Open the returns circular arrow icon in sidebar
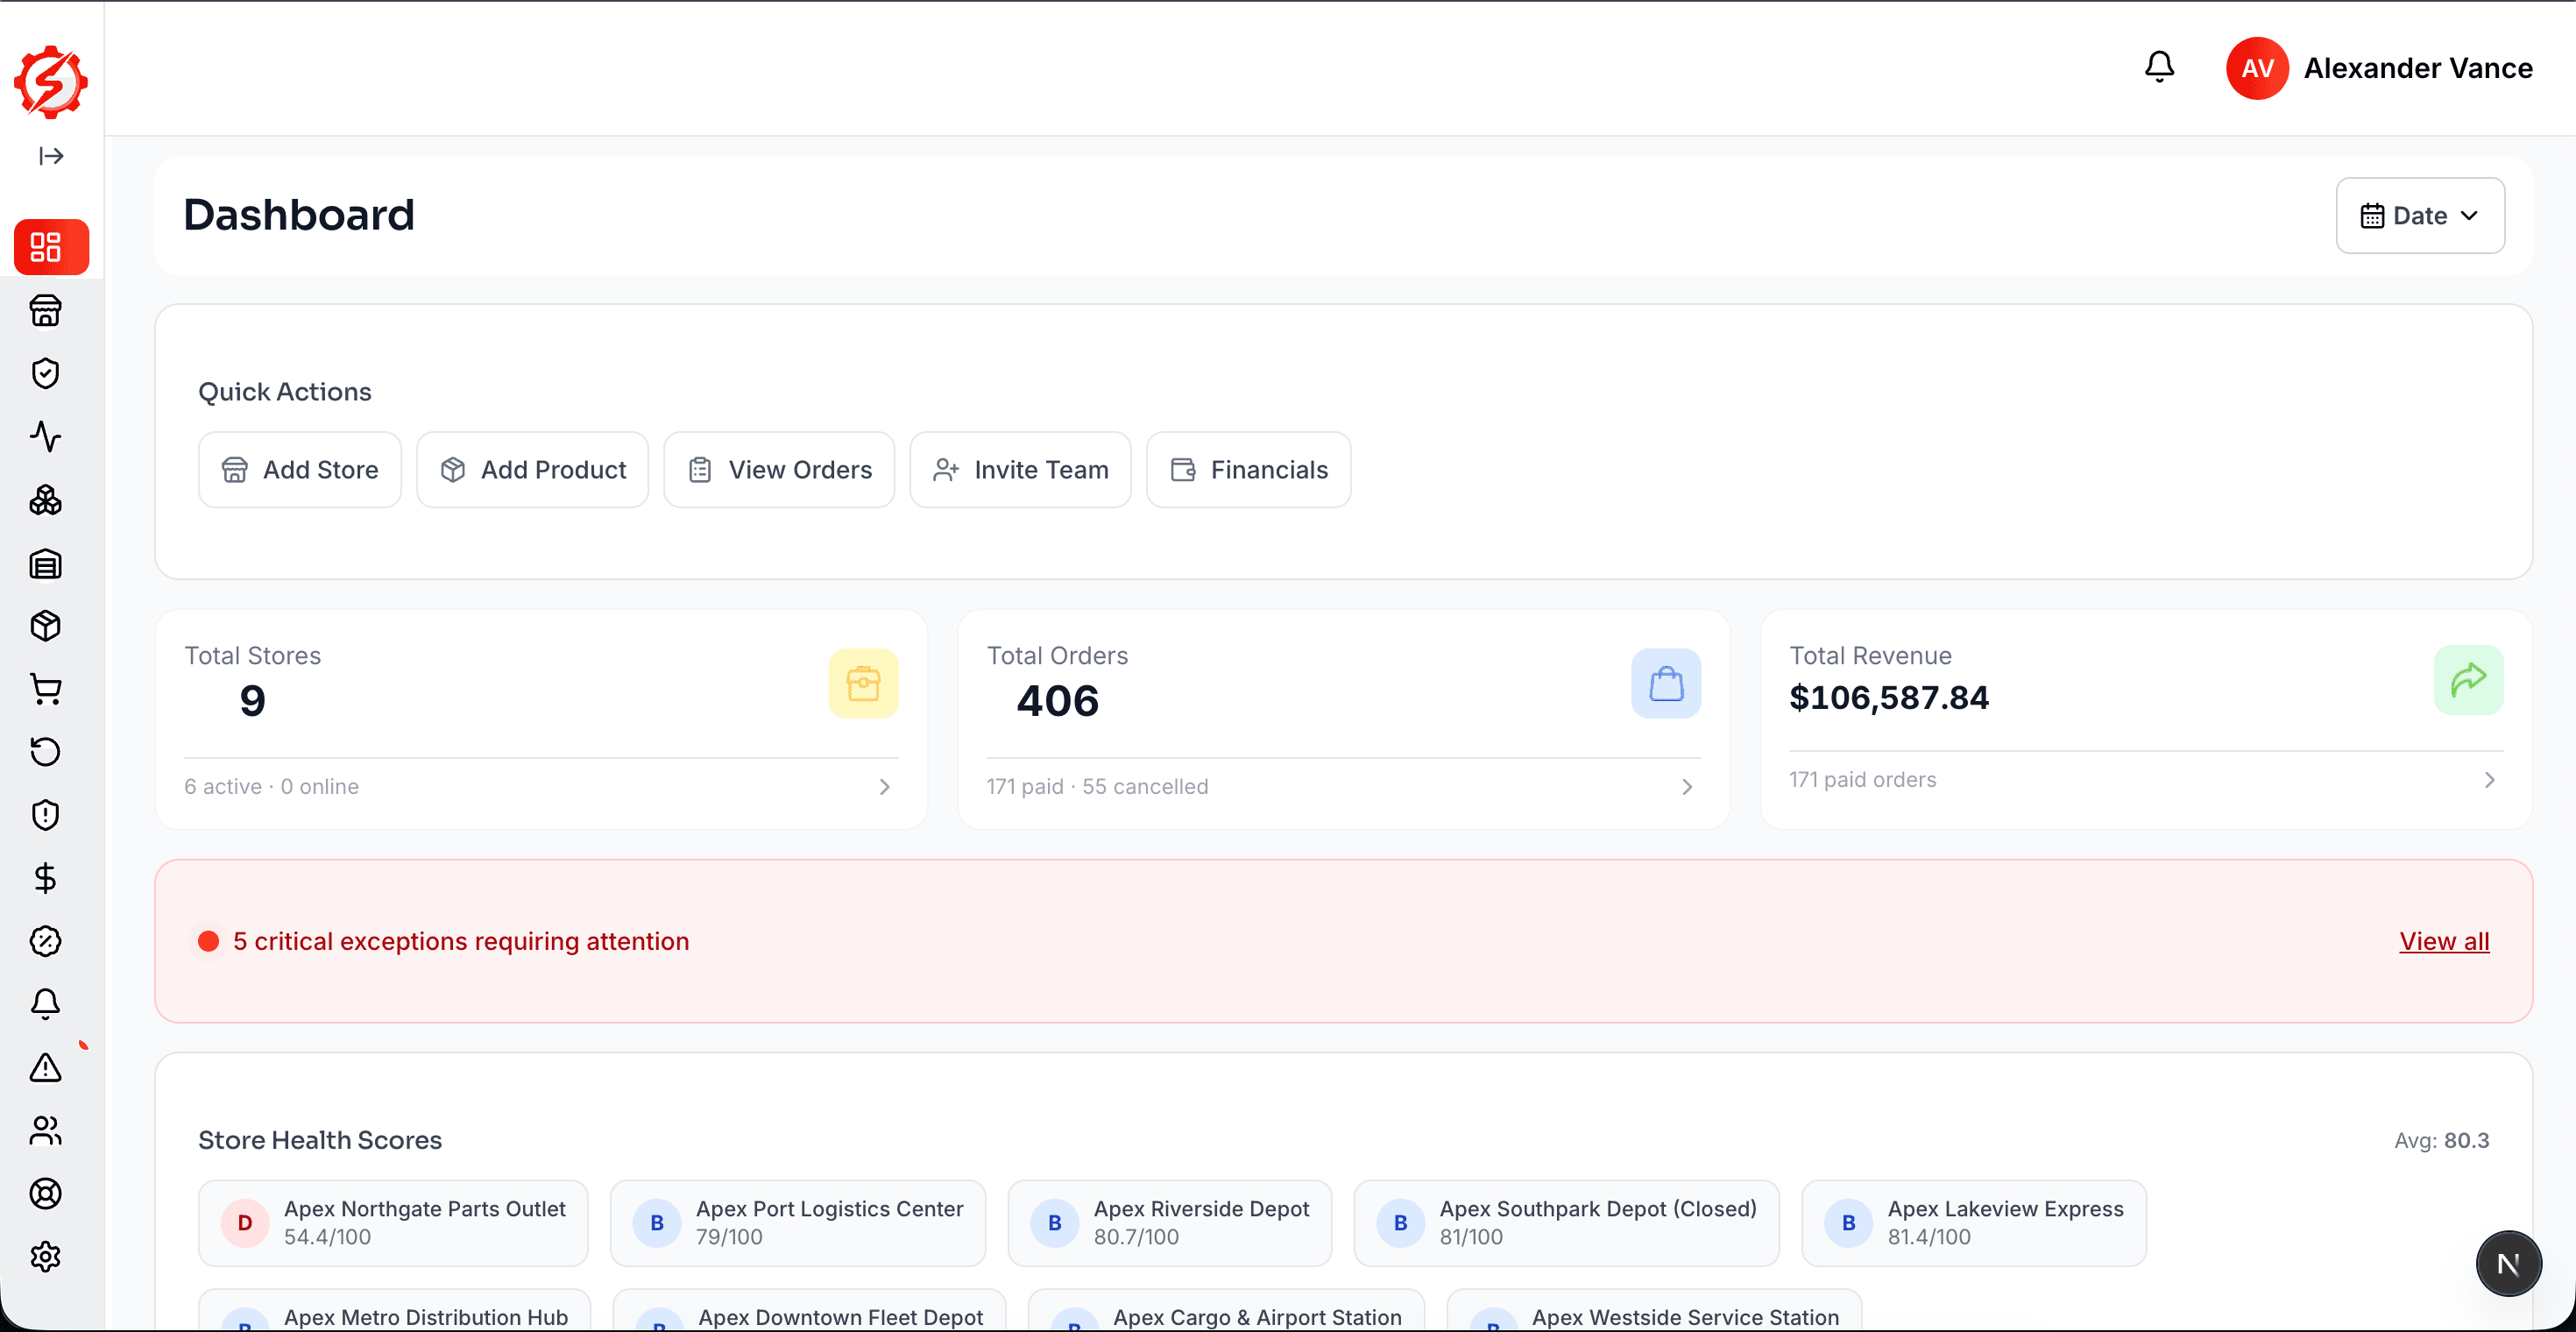The height and width of the screenshot is (1332, 2576). point(46,752)
